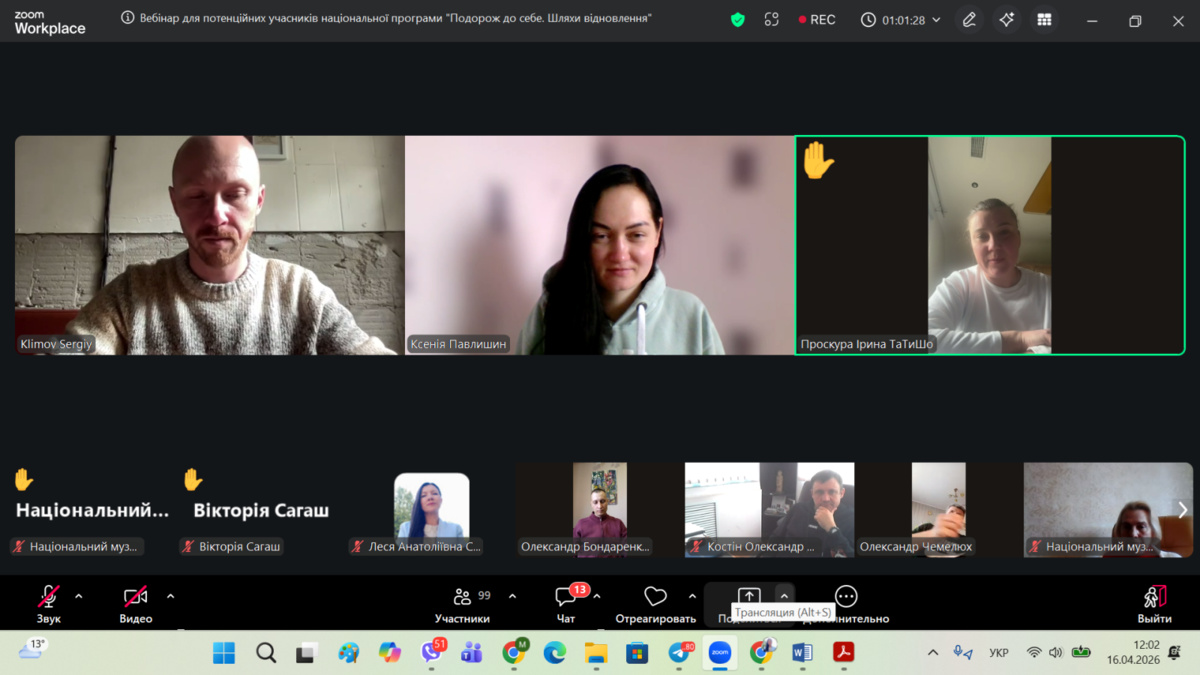
Task: Open the AI Companion sparkle icon
Action: [1007, 20]
